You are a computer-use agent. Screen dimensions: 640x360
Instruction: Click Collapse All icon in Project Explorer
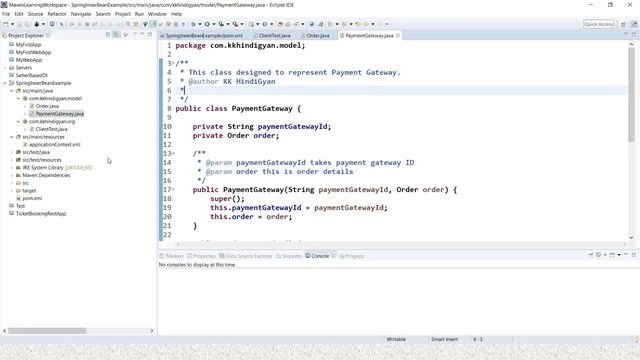pyautogui.click(x=108, y=35)
